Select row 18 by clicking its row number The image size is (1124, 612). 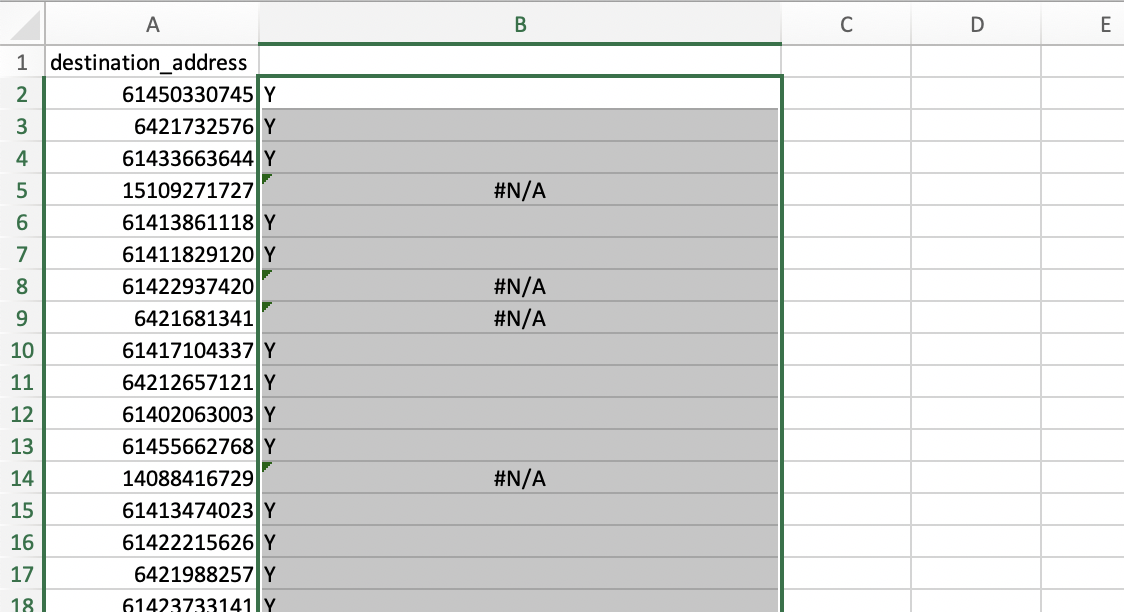21,606
